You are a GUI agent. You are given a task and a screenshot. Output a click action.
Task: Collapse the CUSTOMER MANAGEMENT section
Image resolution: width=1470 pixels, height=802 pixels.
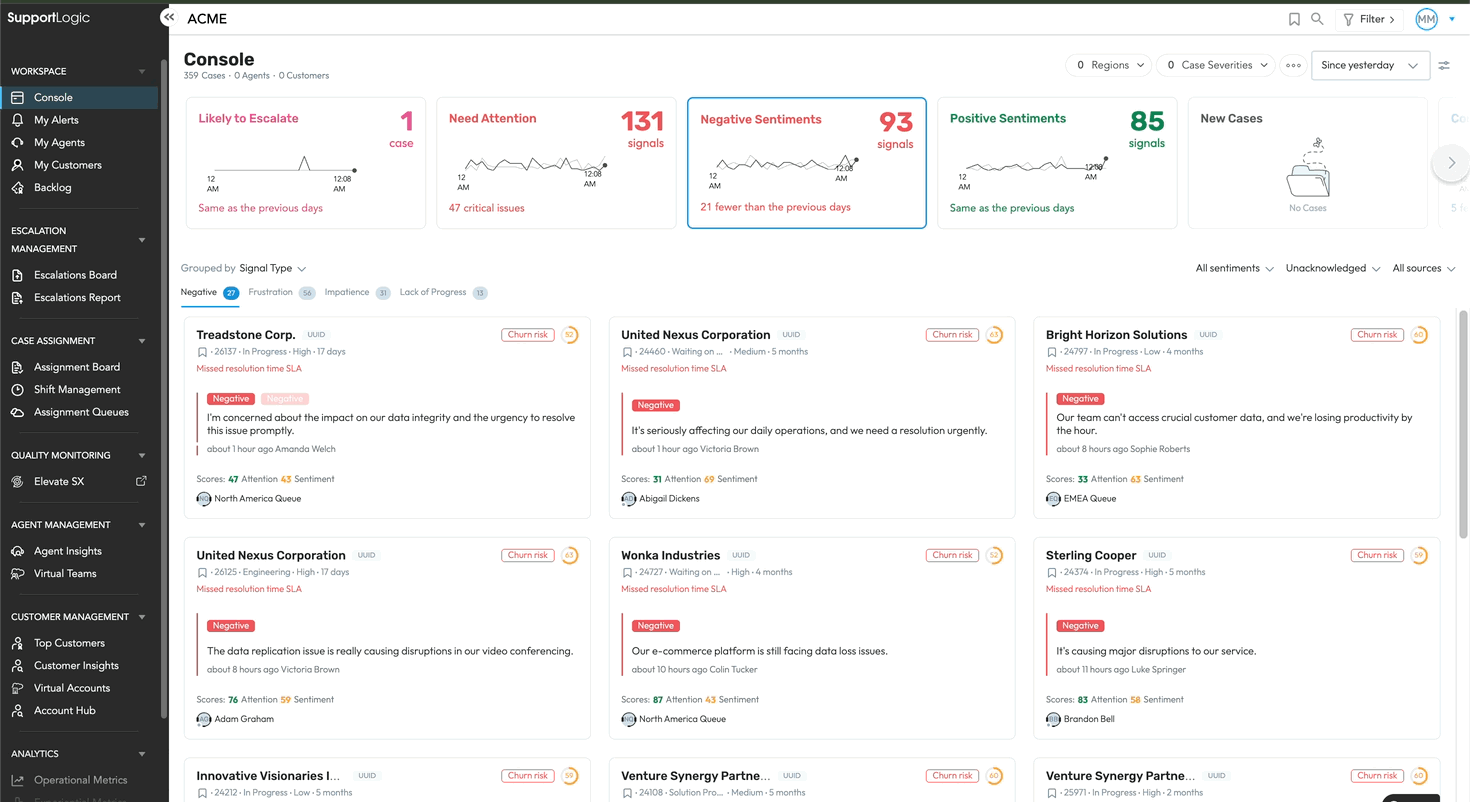click(x=141, y=617)
